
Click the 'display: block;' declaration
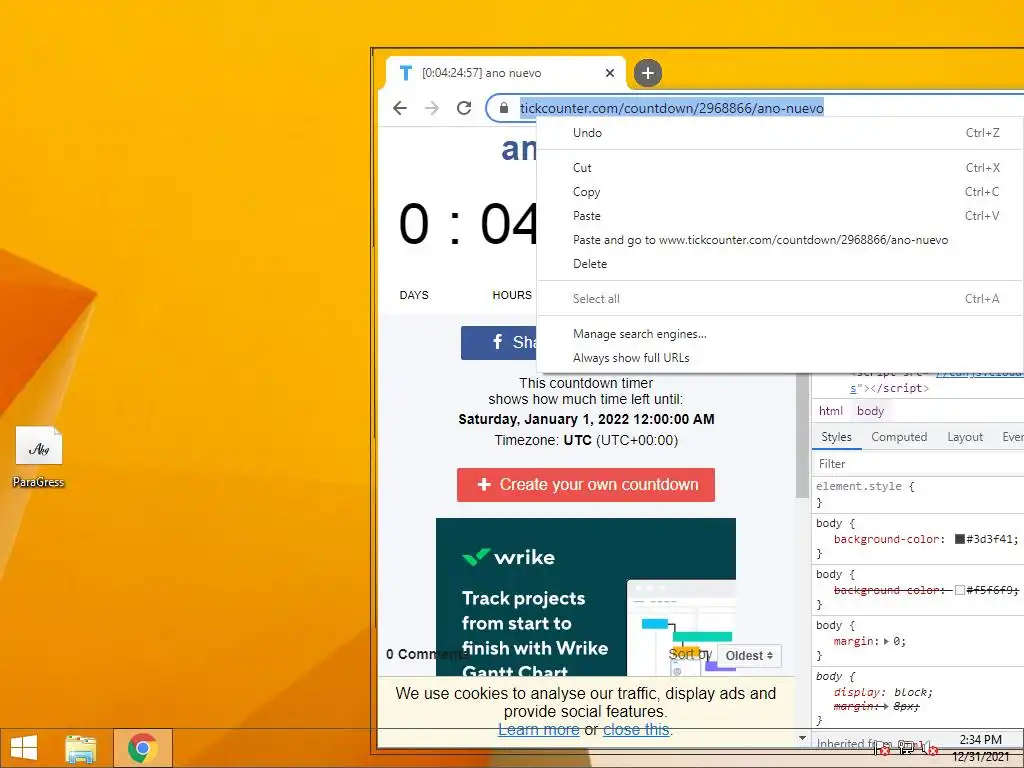[883, 692]
